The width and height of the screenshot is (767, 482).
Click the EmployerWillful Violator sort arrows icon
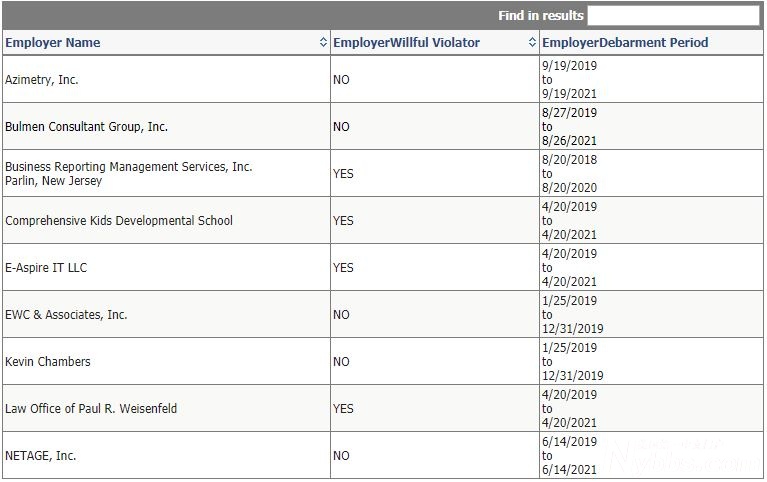532,43
